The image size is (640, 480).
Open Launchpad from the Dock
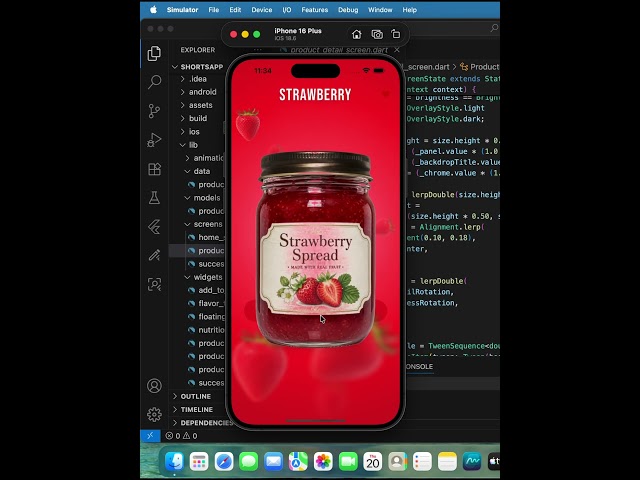(x=199, y=462)
